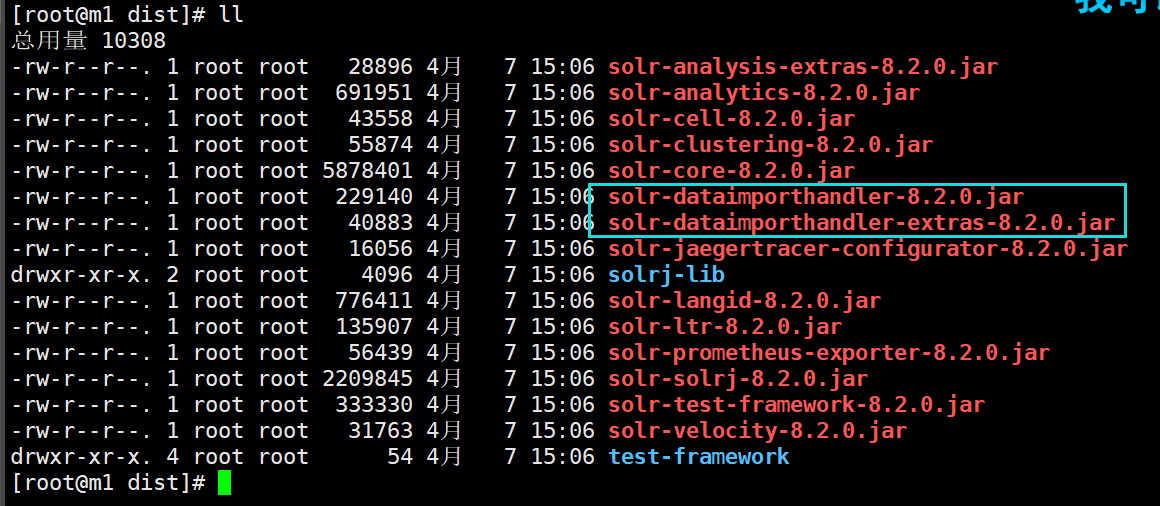The image size is (1160, 506).
Task: Click file size 776411 of solr-langid
Action: (374, 301)
